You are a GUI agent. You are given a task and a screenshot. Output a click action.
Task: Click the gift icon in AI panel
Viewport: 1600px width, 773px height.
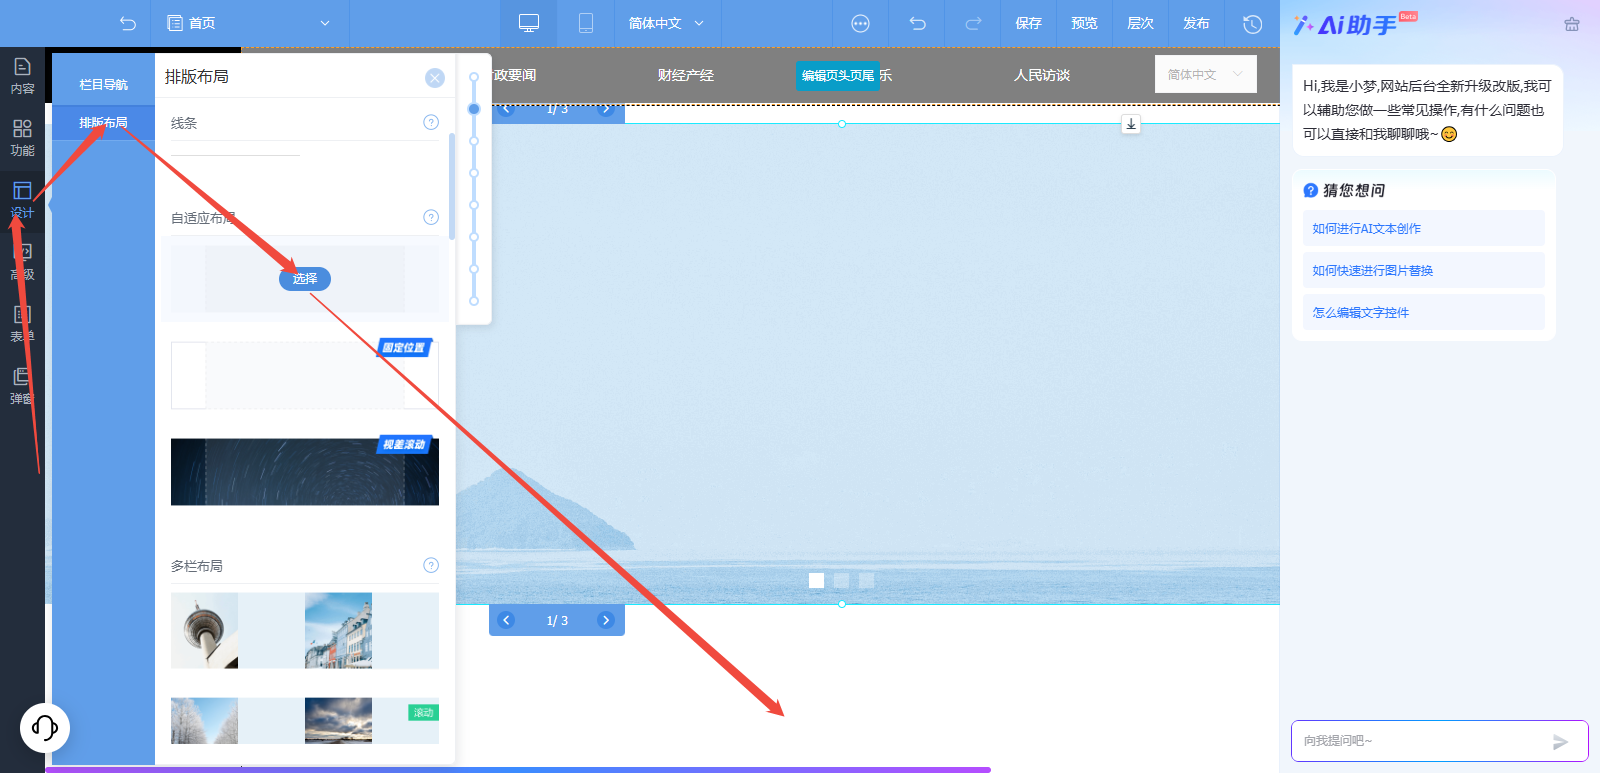click(x=1572, y=24)
